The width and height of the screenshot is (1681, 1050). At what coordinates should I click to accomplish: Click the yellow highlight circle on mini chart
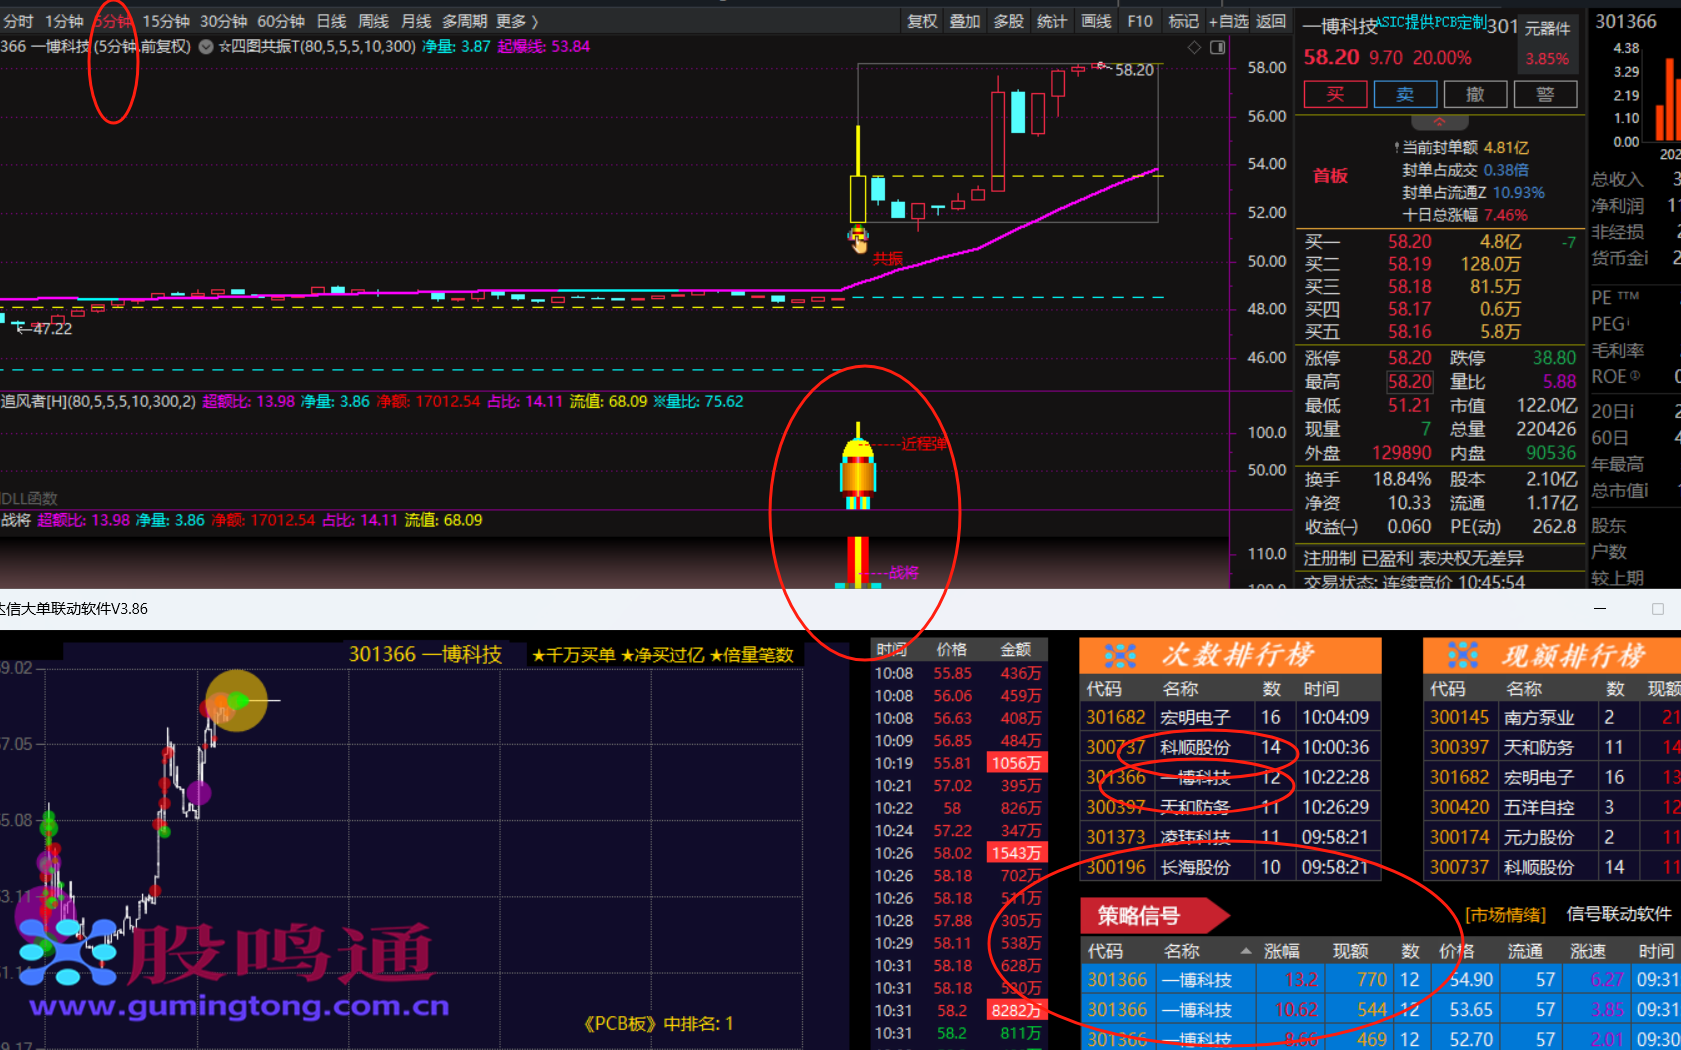coord(236,700)
